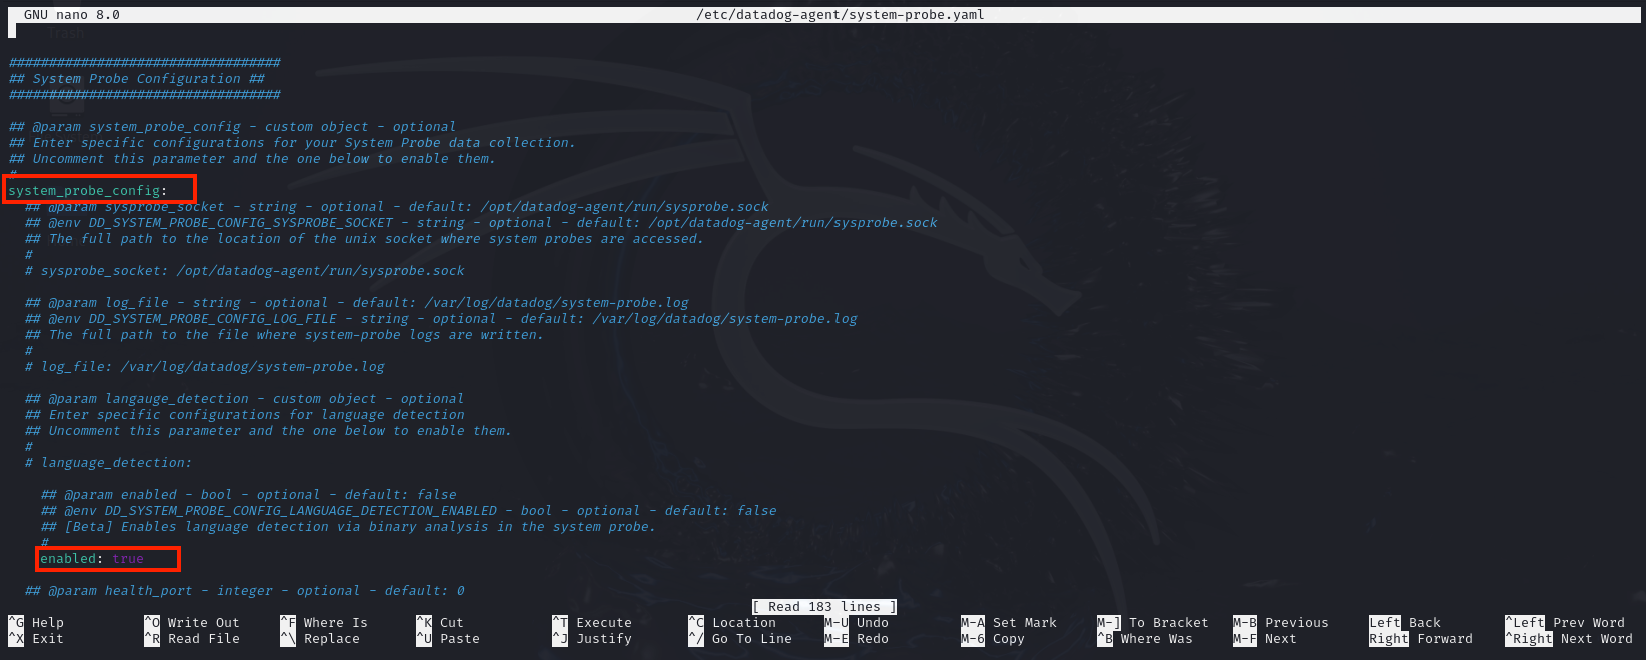Click the '@env DD_SYSTEM_PROBE_CONFIG_SYSPROBE_SOCKET' line
This screenshot has width=1646, height=660.
480,223
